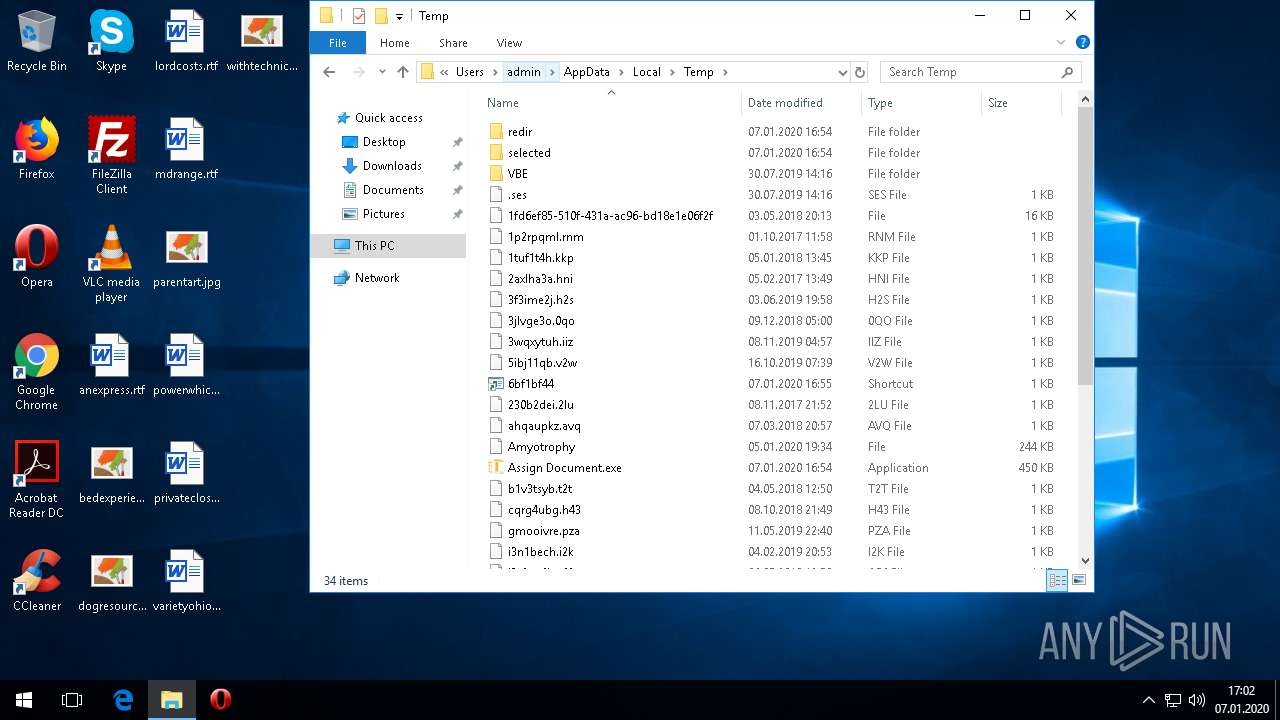Launch Opera desktop shortcut

(x=36, y=258)
